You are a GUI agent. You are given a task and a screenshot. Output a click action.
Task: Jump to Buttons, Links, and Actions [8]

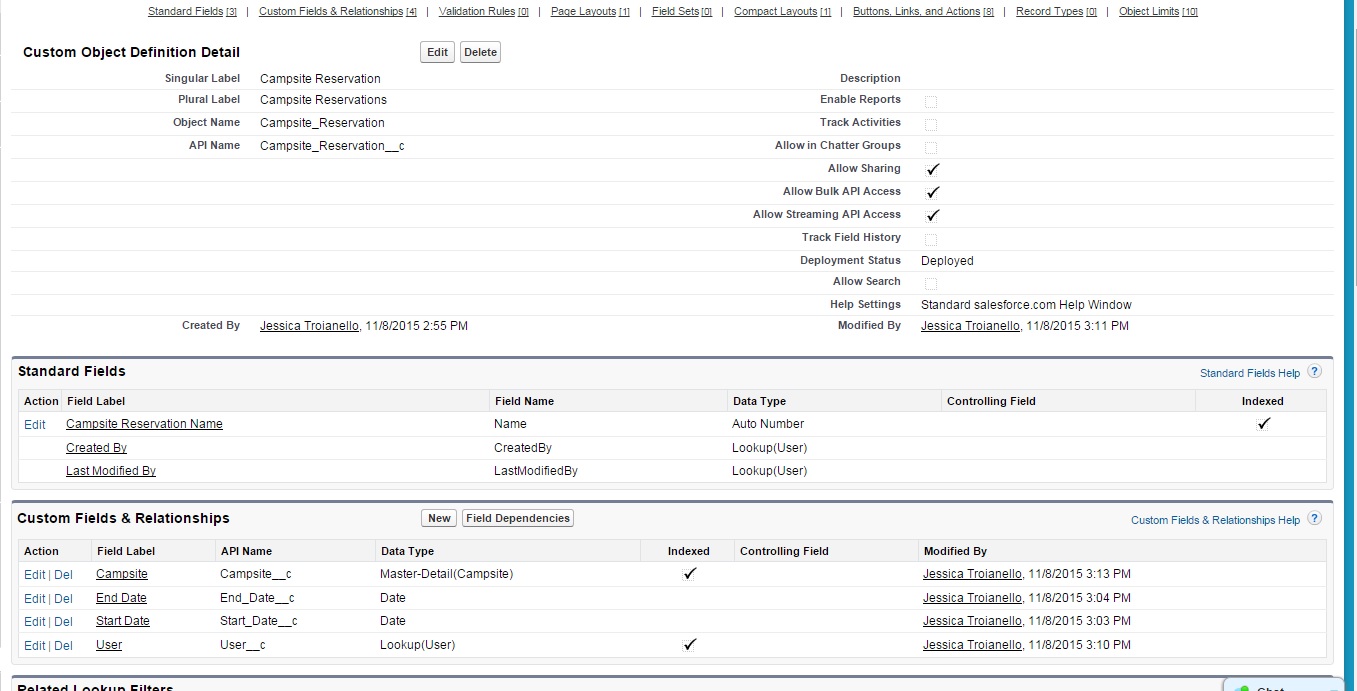pyautogui.click(x=923, y=12)
